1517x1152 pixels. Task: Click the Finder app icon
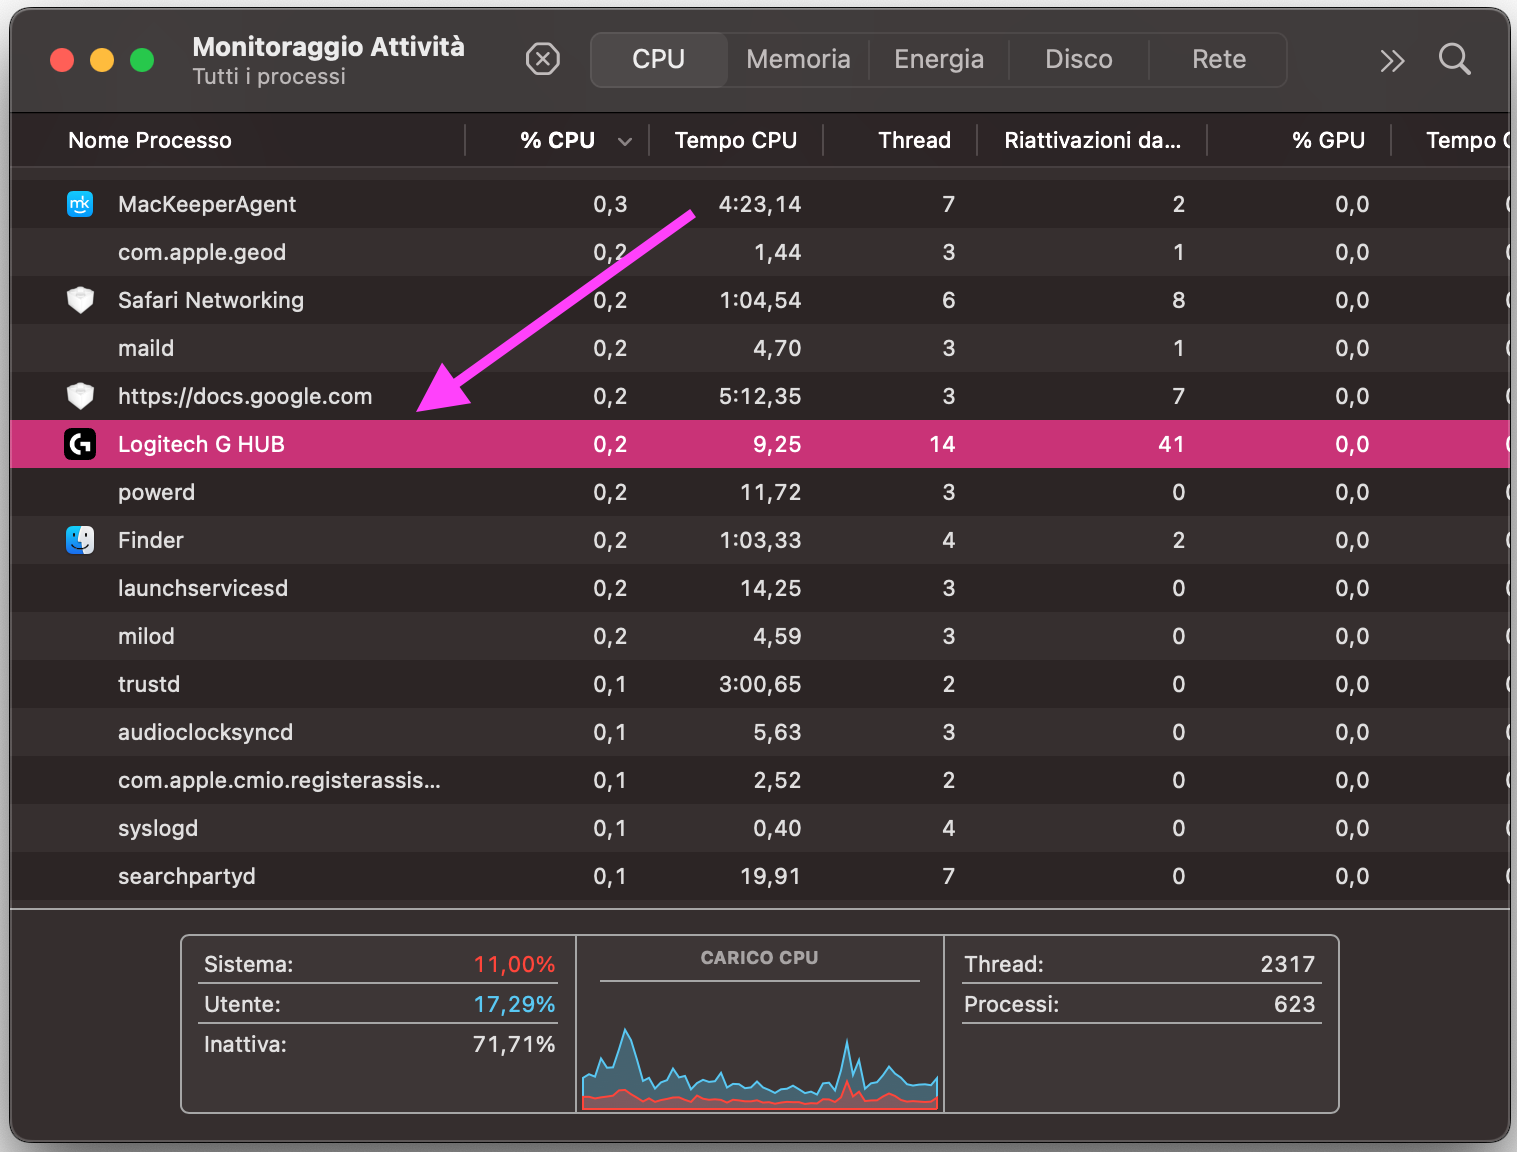[x=80, y=540]
